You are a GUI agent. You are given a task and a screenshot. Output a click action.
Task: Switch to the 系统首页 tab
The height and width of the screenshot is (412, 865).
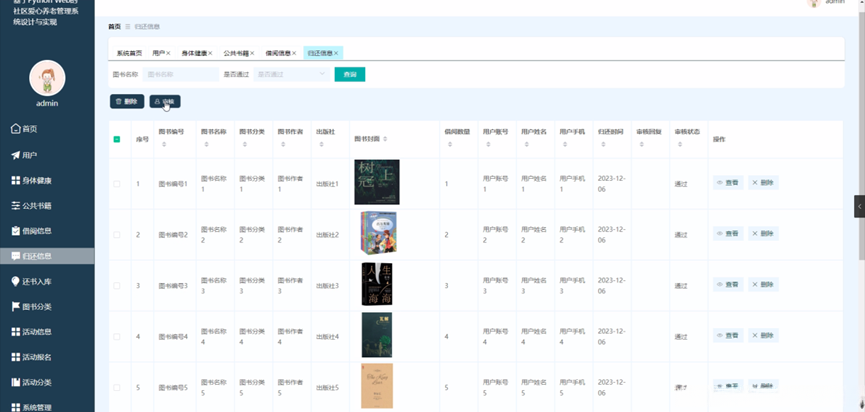click(129, 53)
